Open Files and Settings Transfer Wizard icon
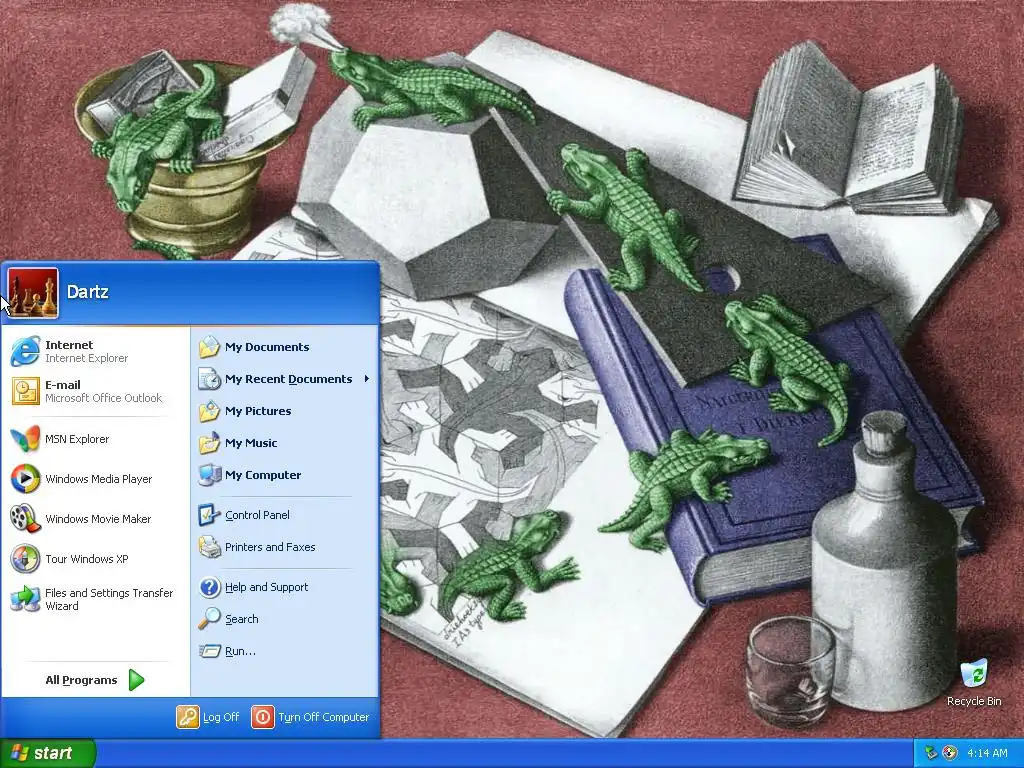Screen dimensions: 1024x768 25,599
